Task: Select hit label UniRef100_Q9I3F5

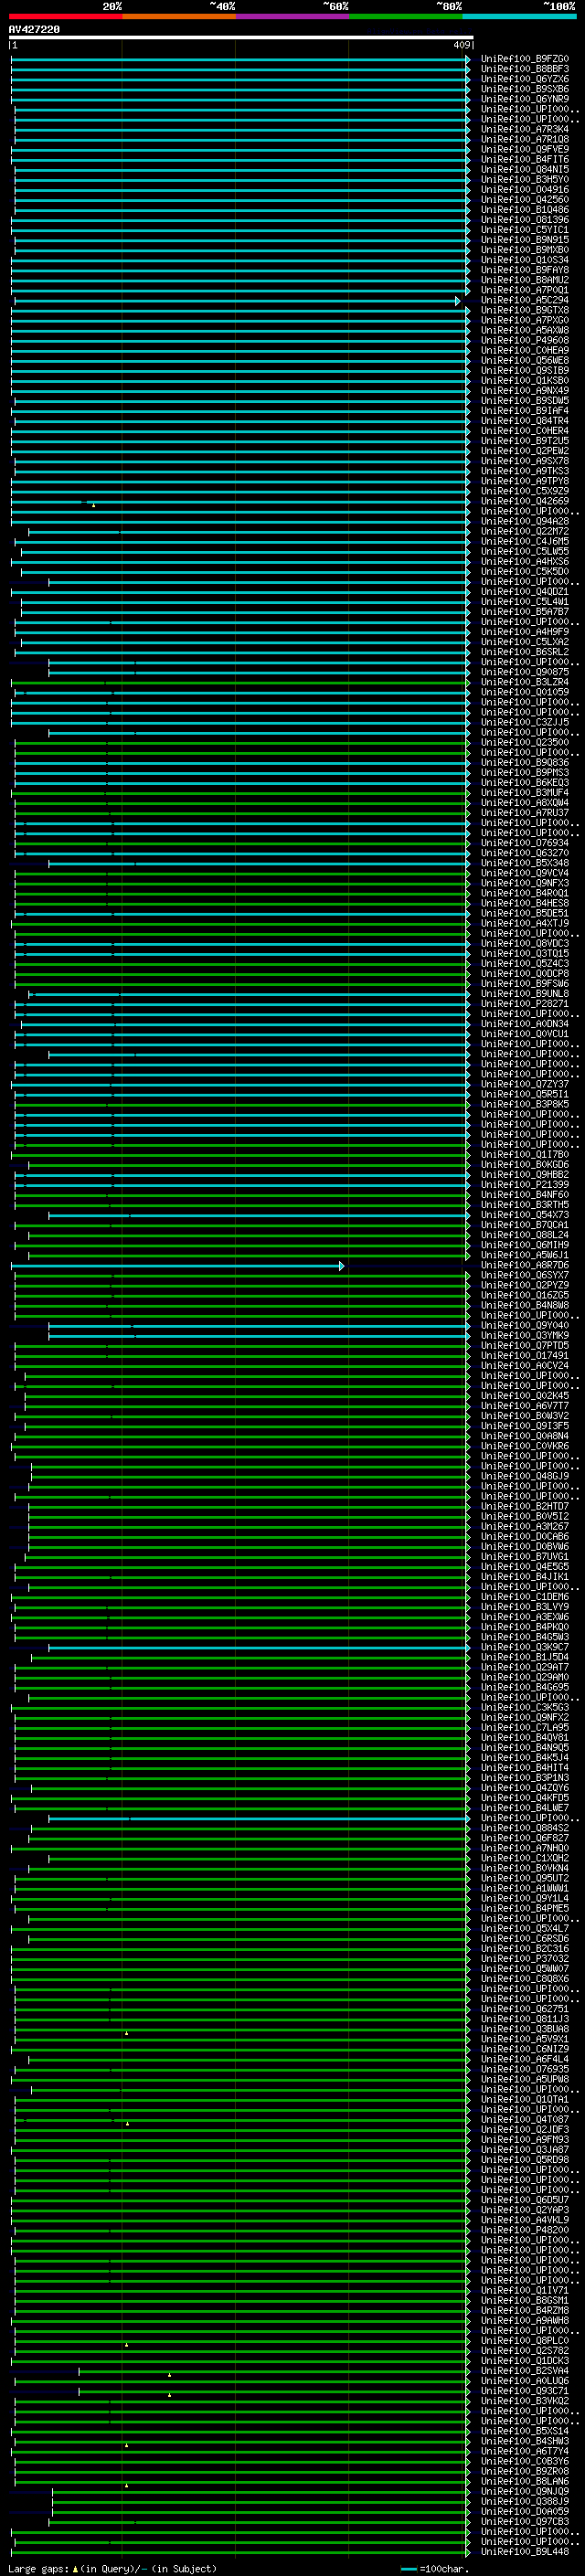Action: point(525,1427)
